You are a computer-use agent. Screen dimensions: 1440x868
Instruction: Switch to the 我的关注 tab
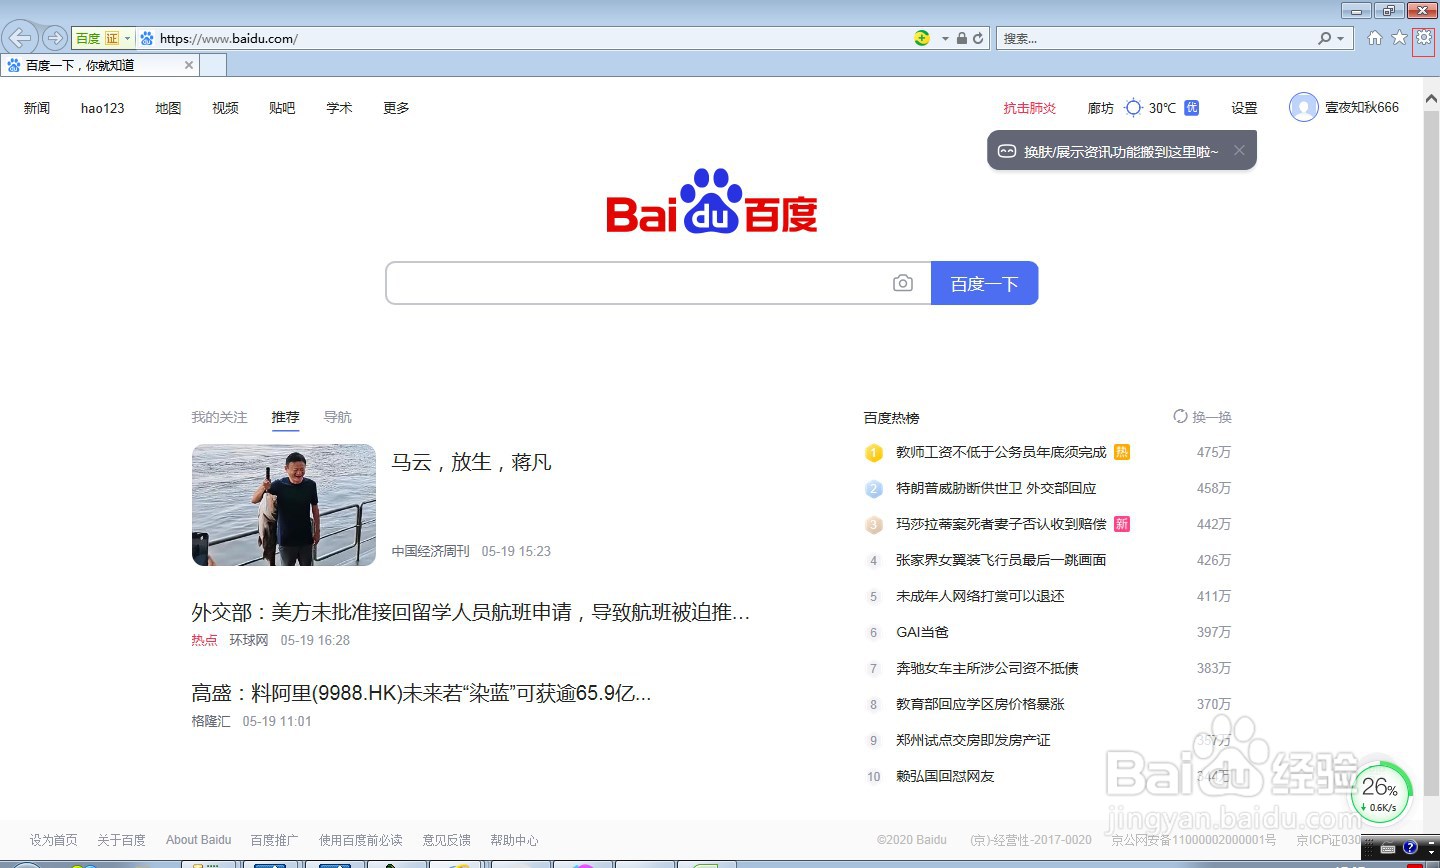[219, 417]
